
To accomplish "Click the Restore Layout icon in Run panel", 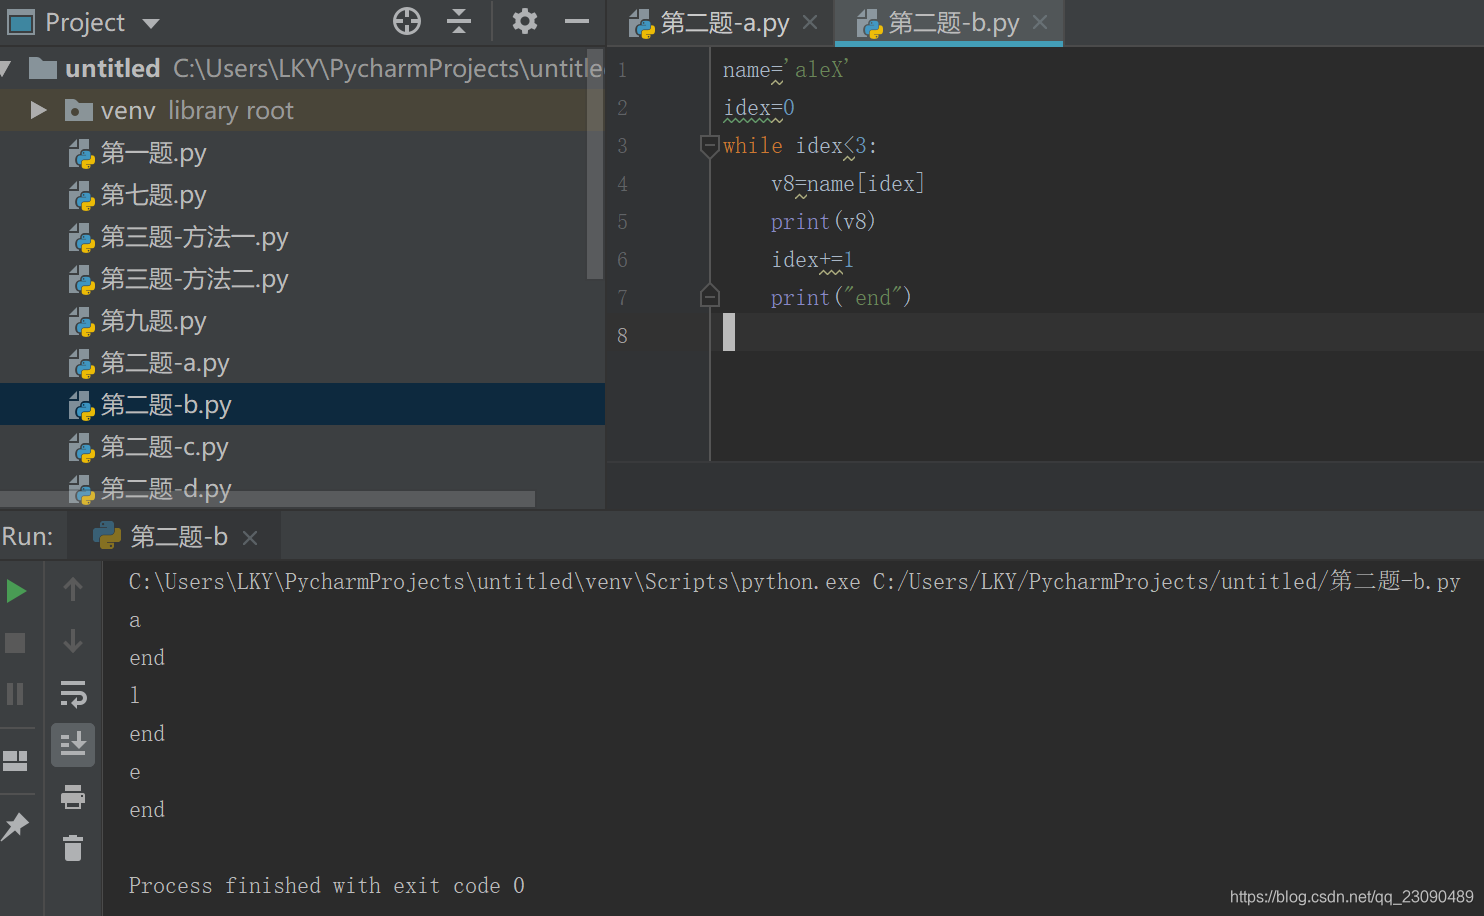I will click(15, 761).
